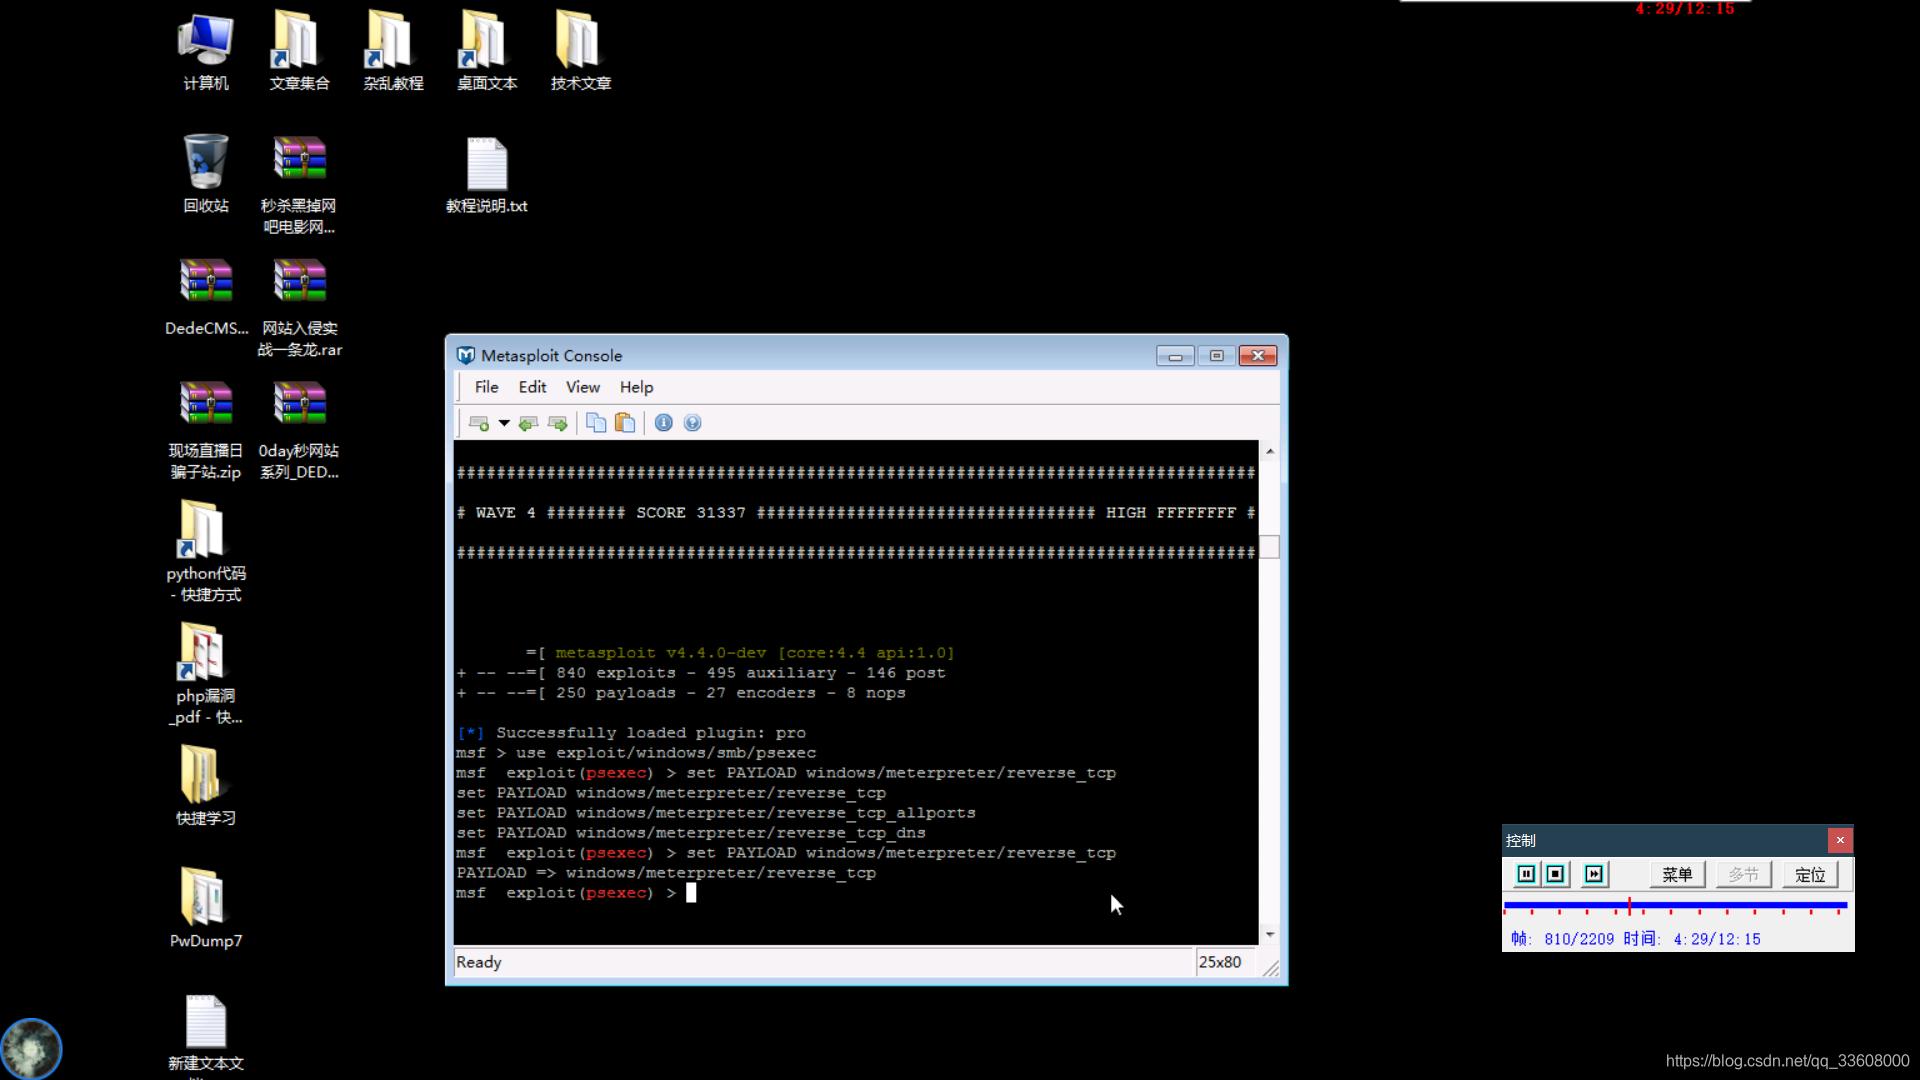Click 'PAYLOAD => windows/meterpreter/reverse_tcp' output line
Screen dimensions: 1920x1080
click(x=666, y=873)
